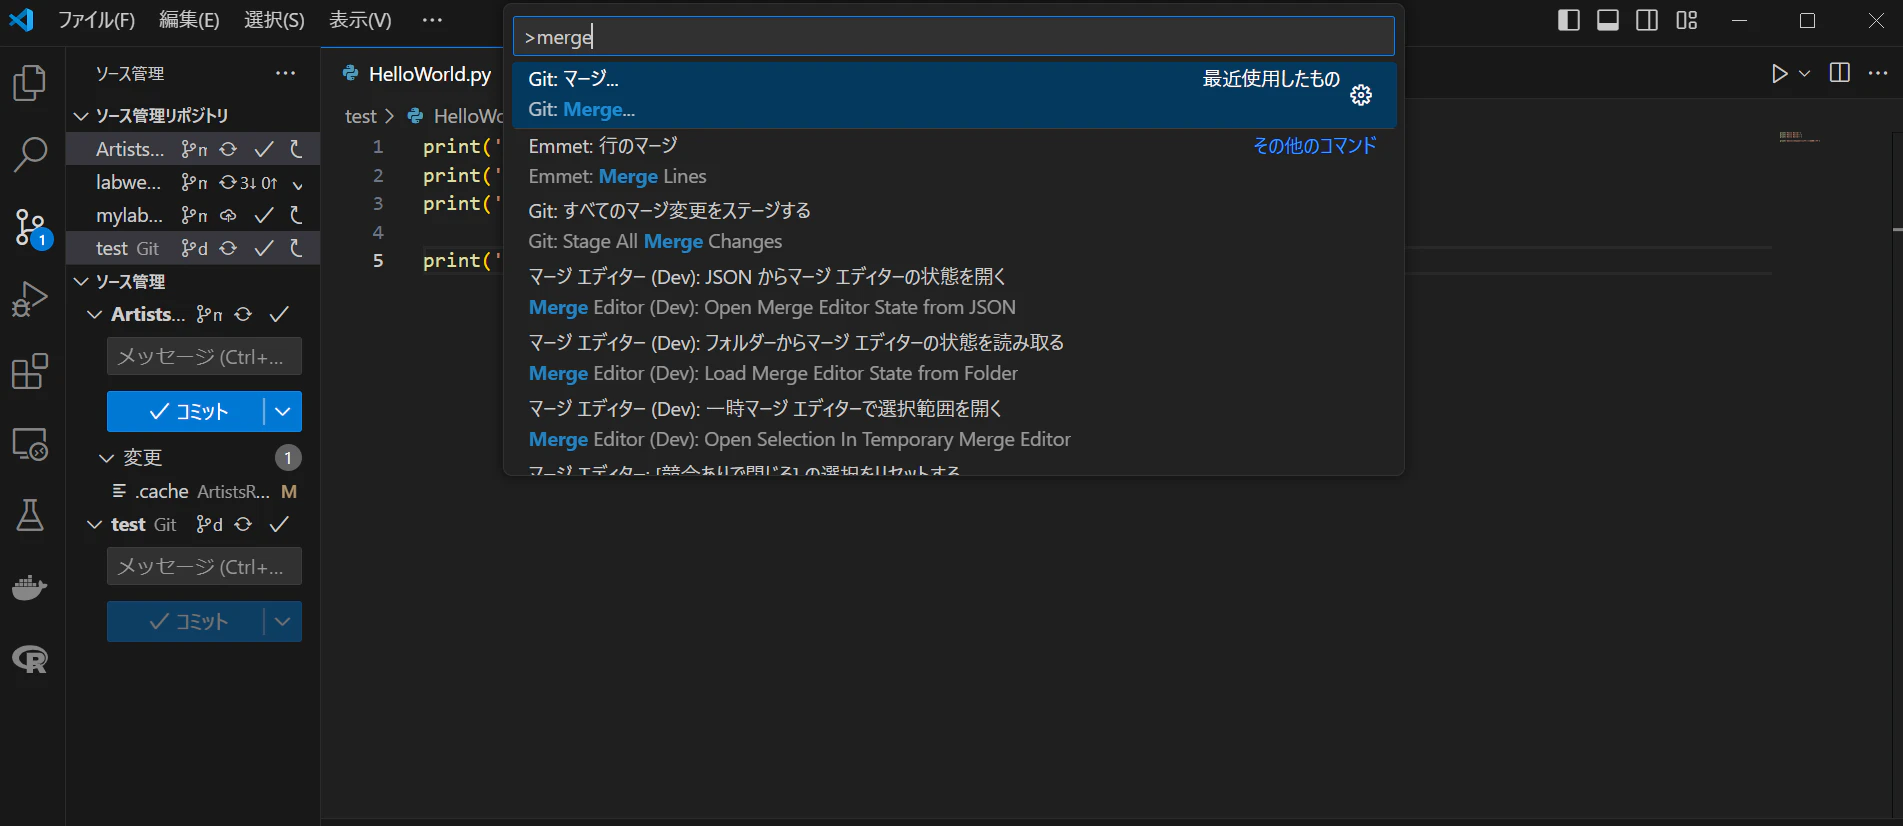Image resolution: width=1903 pixels, height=826 pixels.
Task: Focus command palette input with >merge
Action: 954,37
